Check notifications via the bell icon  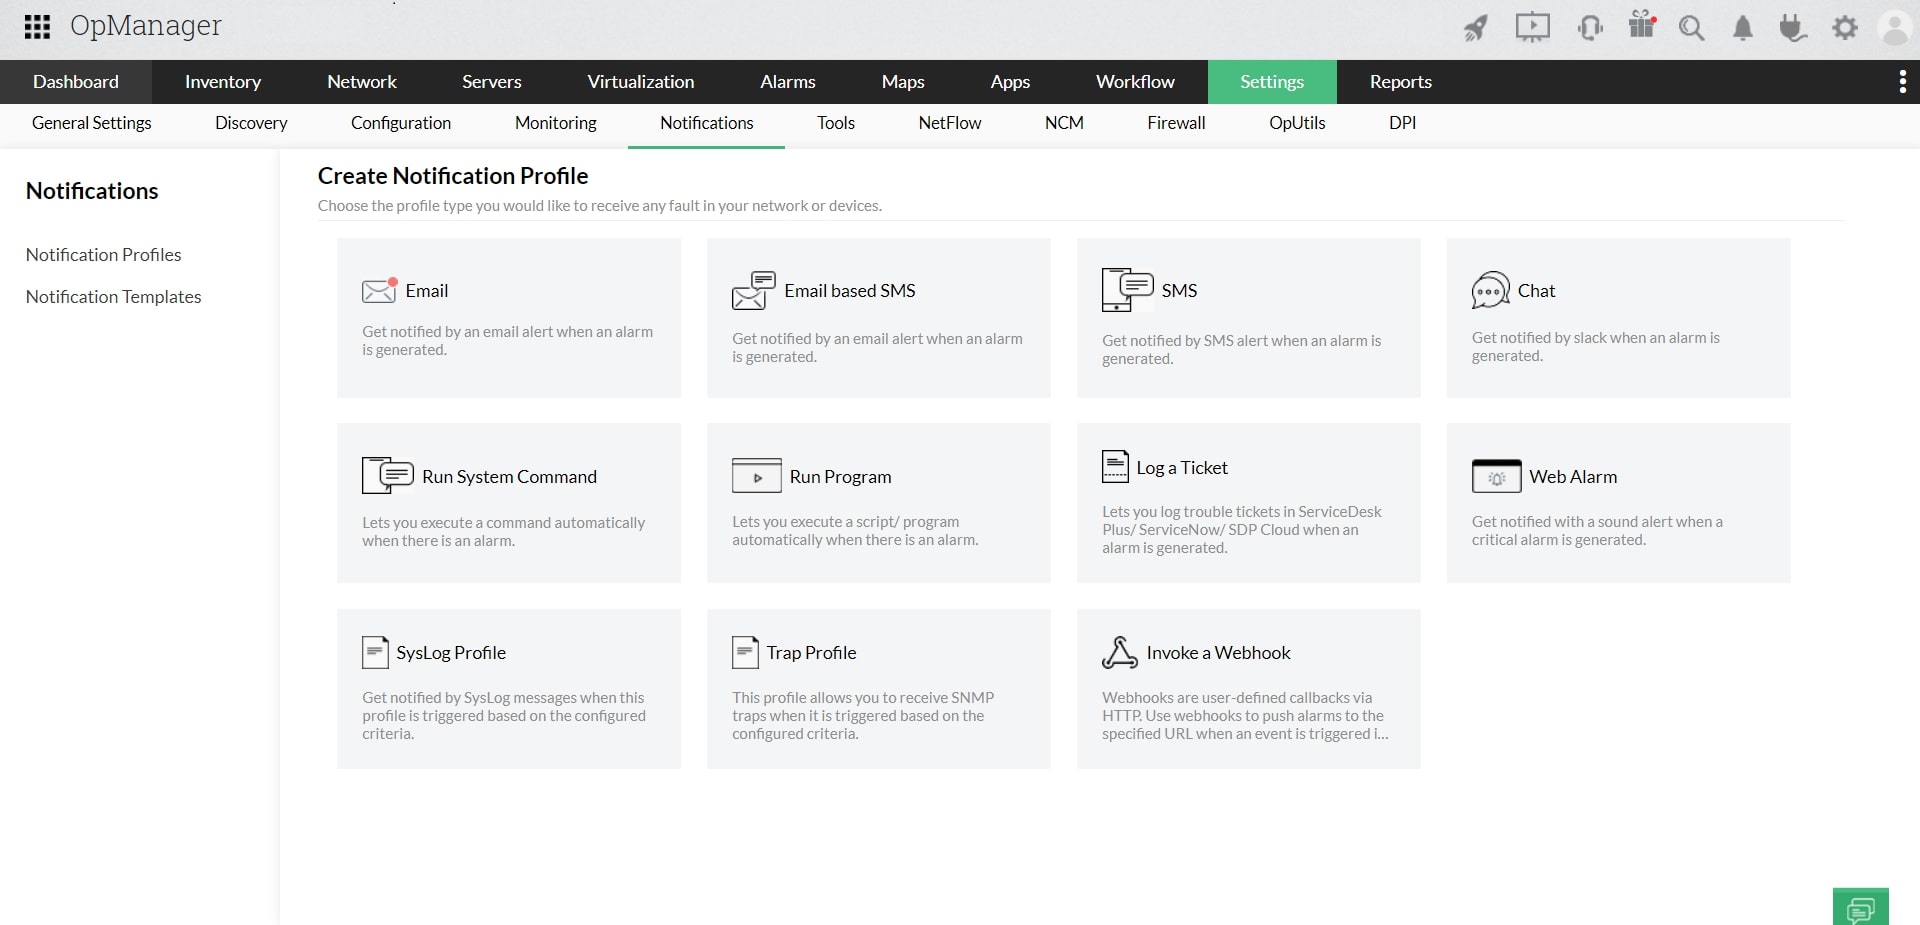coord(1742,28)
